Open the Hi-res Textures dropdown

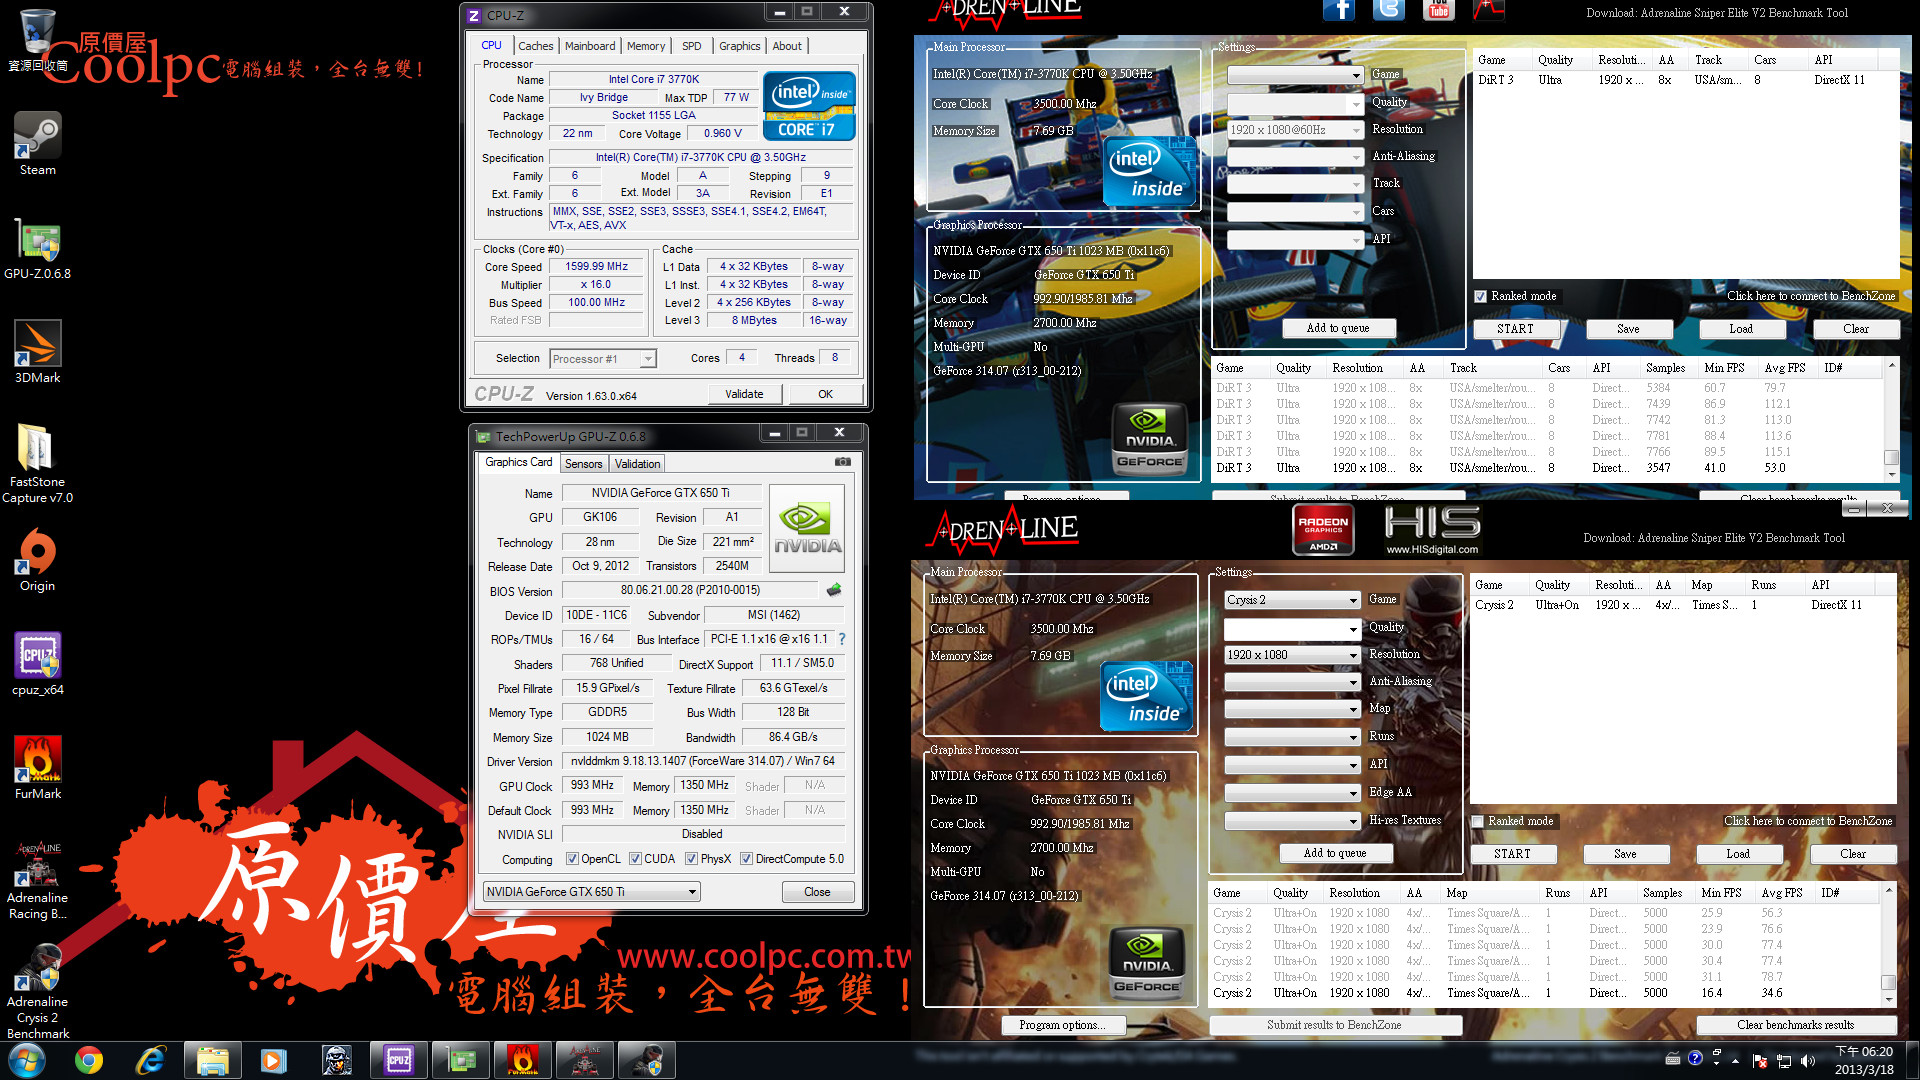tap(1292, 821)
